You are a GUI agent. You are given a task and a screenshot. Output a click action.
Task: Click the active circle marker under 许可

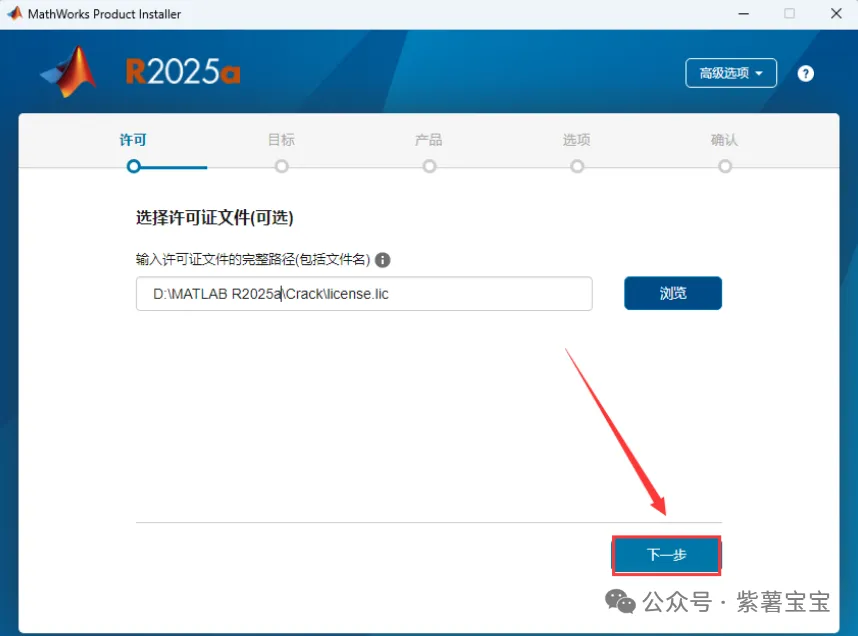point(133,166)
